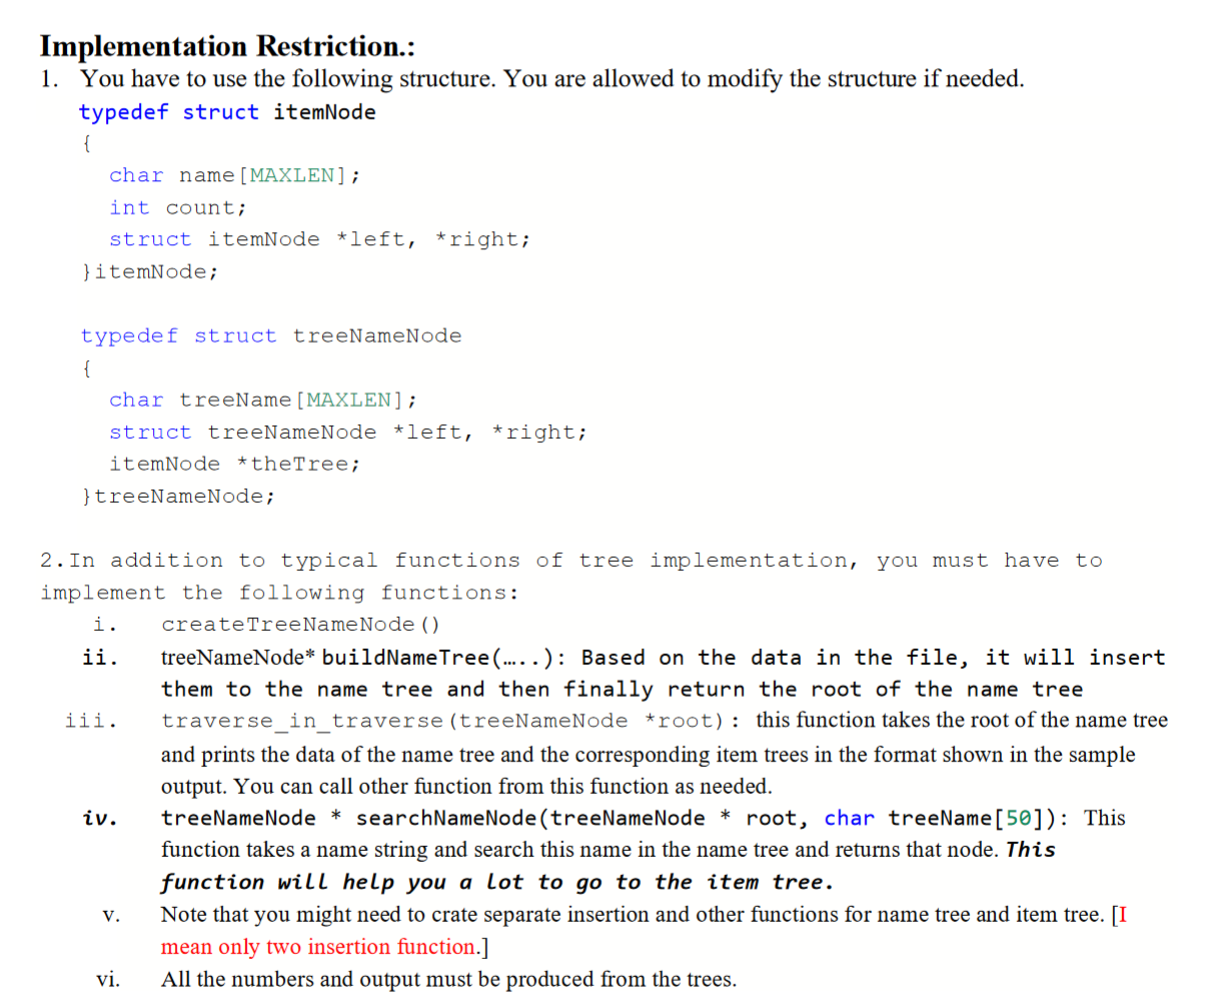Image resolution: width=1206 pixels, height=999 pixels.
Task: Click the line 'itemNode *theTree;'
Action: [235, 464]
